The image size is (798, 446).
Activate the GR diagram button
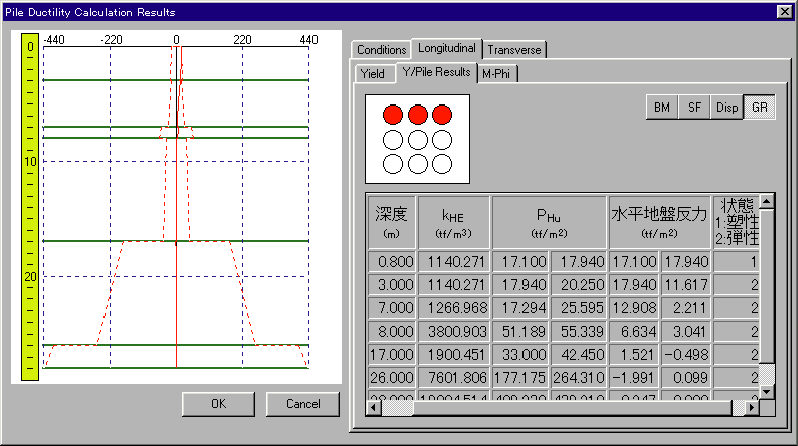pyautogui.click(x=760, y=108)
